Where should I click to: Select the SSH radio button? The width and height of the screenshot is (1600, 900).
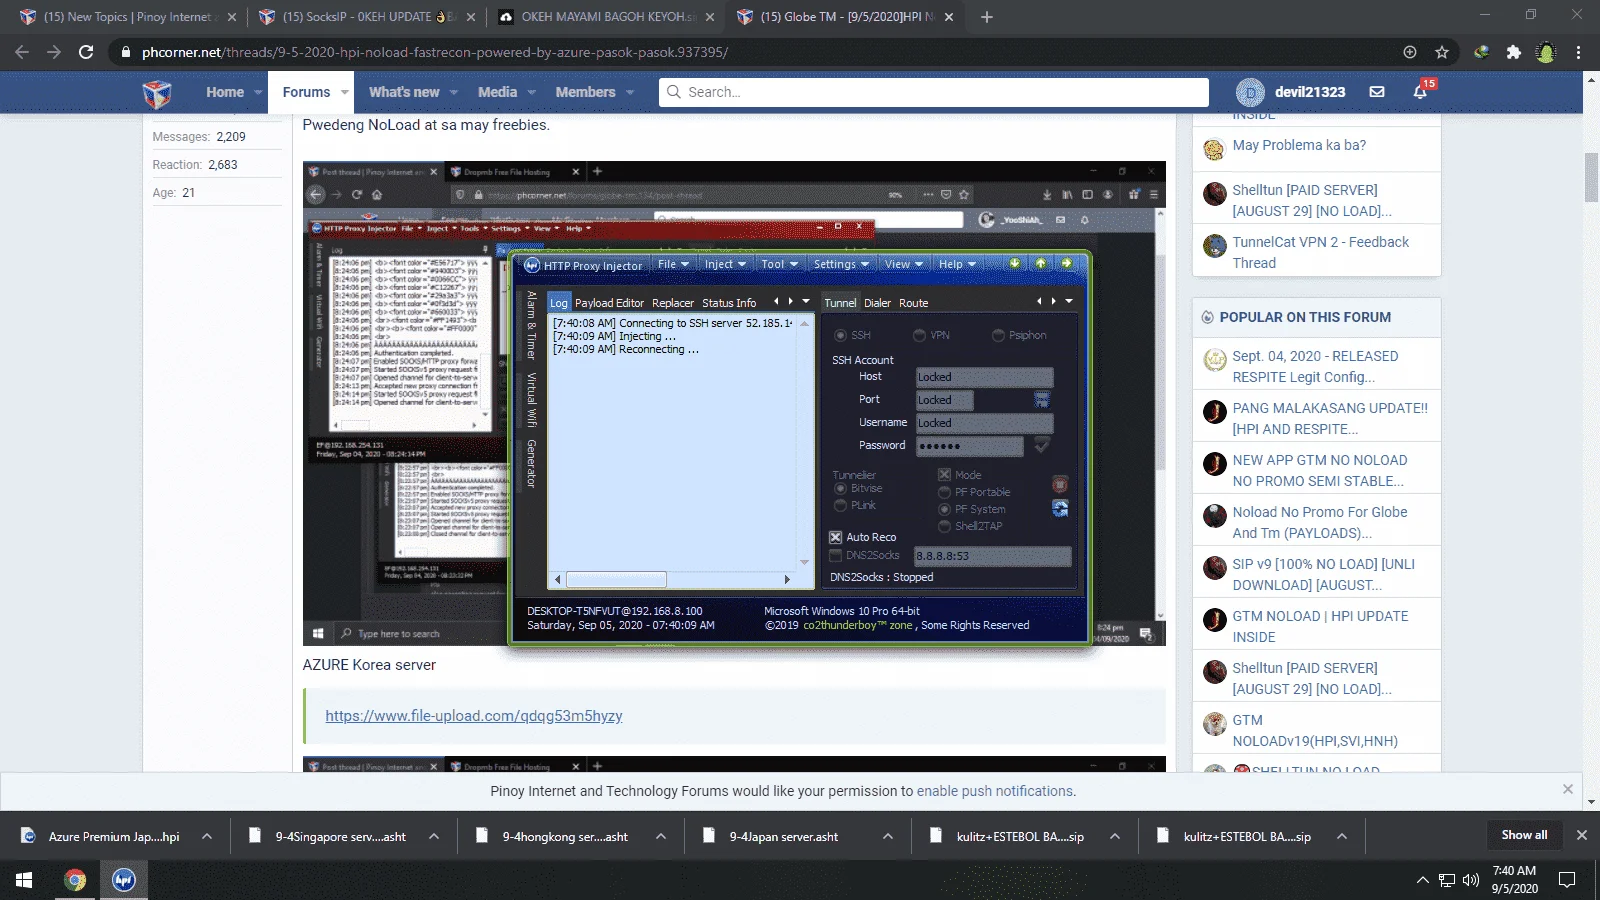tap(840, 335)
